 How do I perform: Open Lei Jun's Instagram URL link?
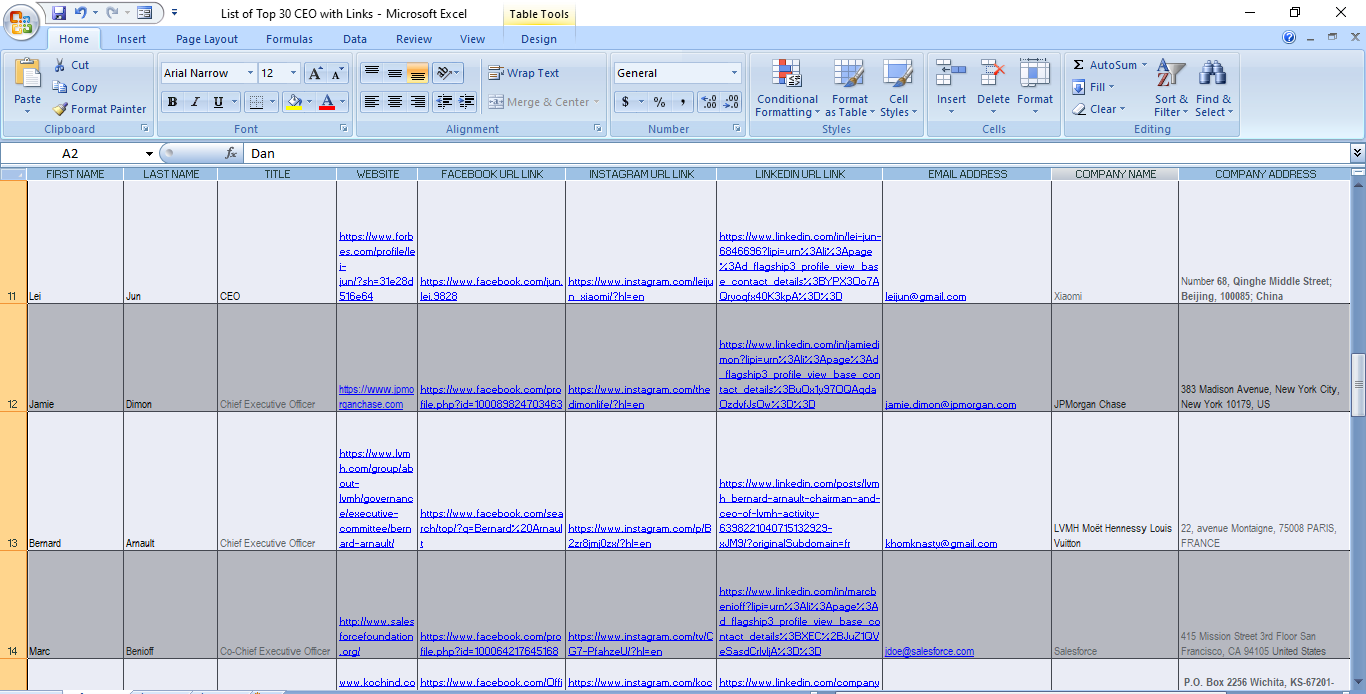point(640,289)
